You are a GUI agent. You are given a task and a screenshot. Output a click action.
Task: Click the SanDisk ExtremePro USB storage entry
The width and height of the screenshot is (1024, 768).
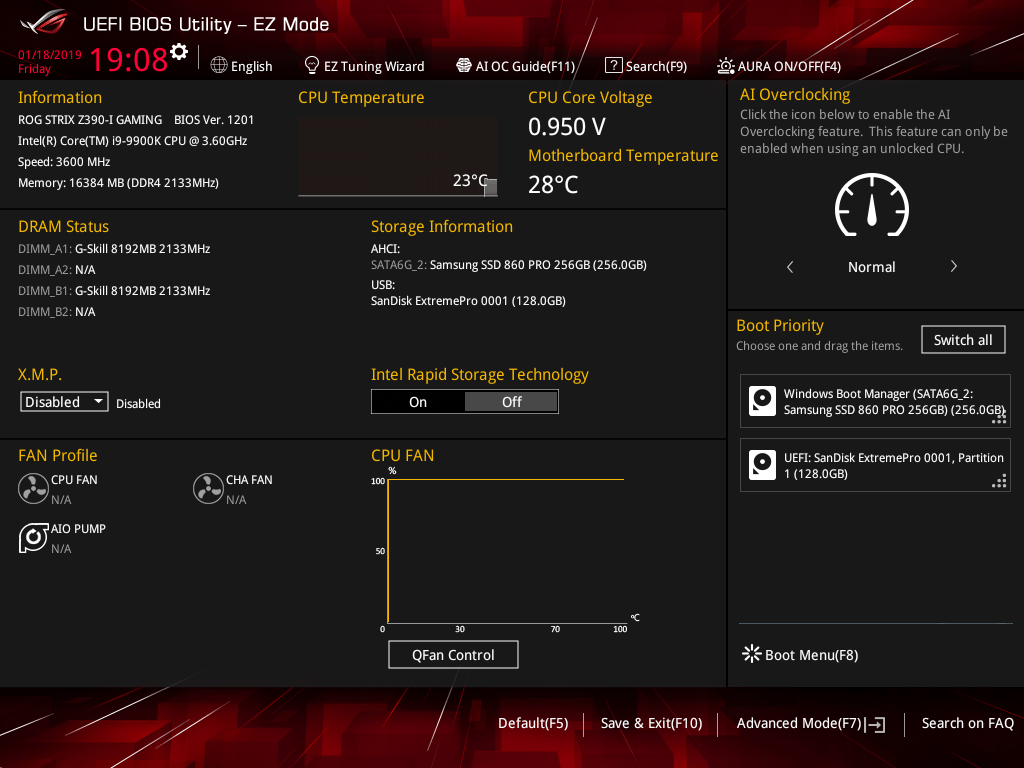tap(468, 300)
